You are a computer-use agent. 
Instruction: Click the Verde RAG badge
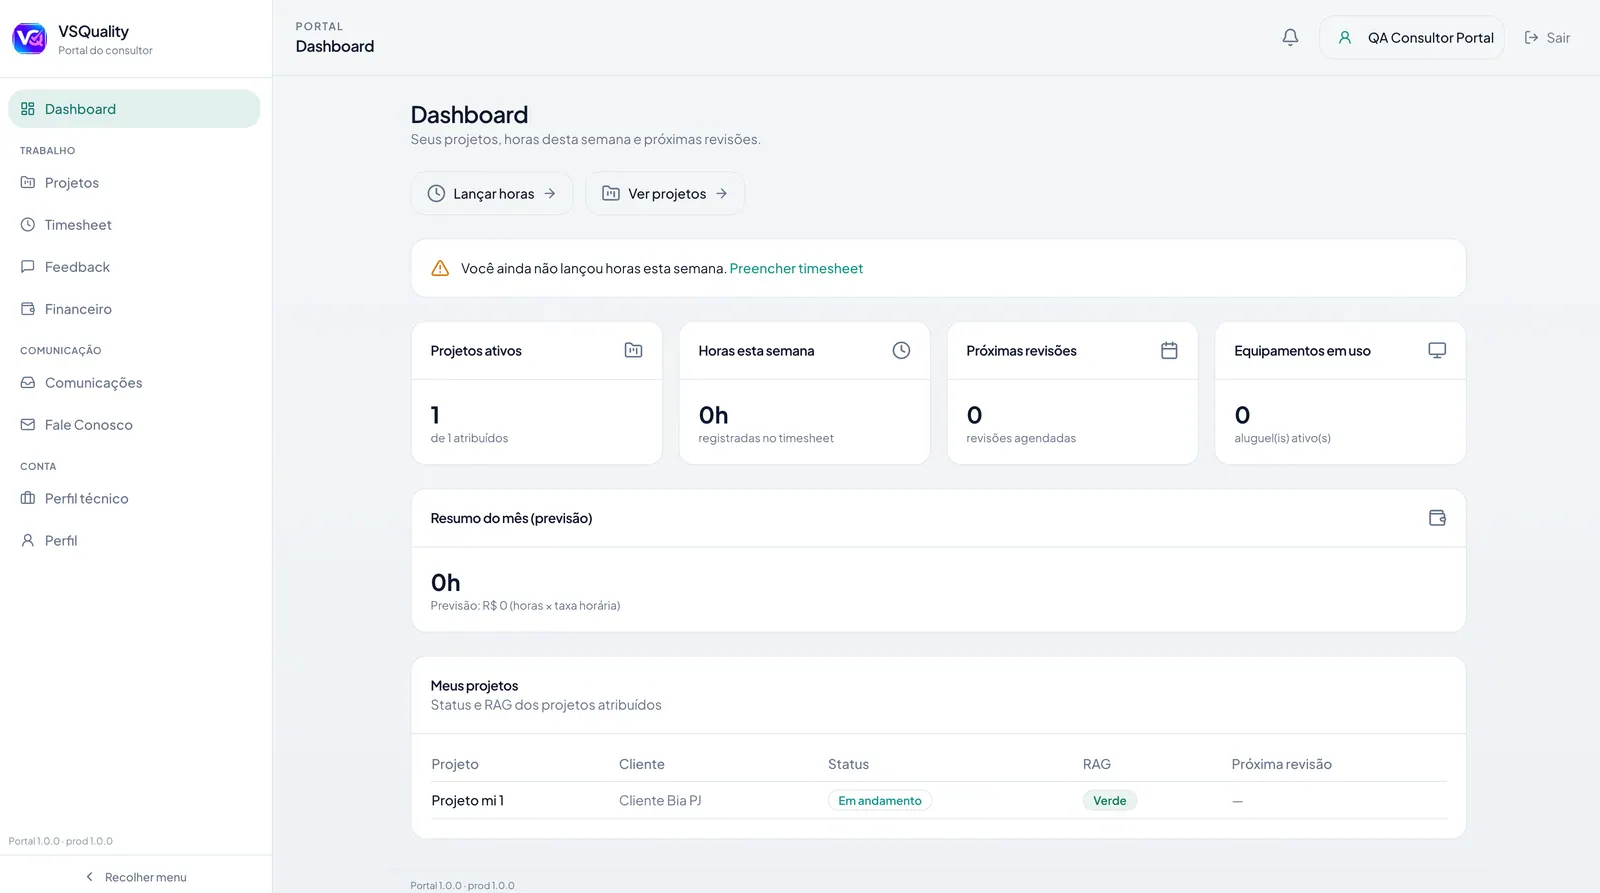pos(1109,801)
